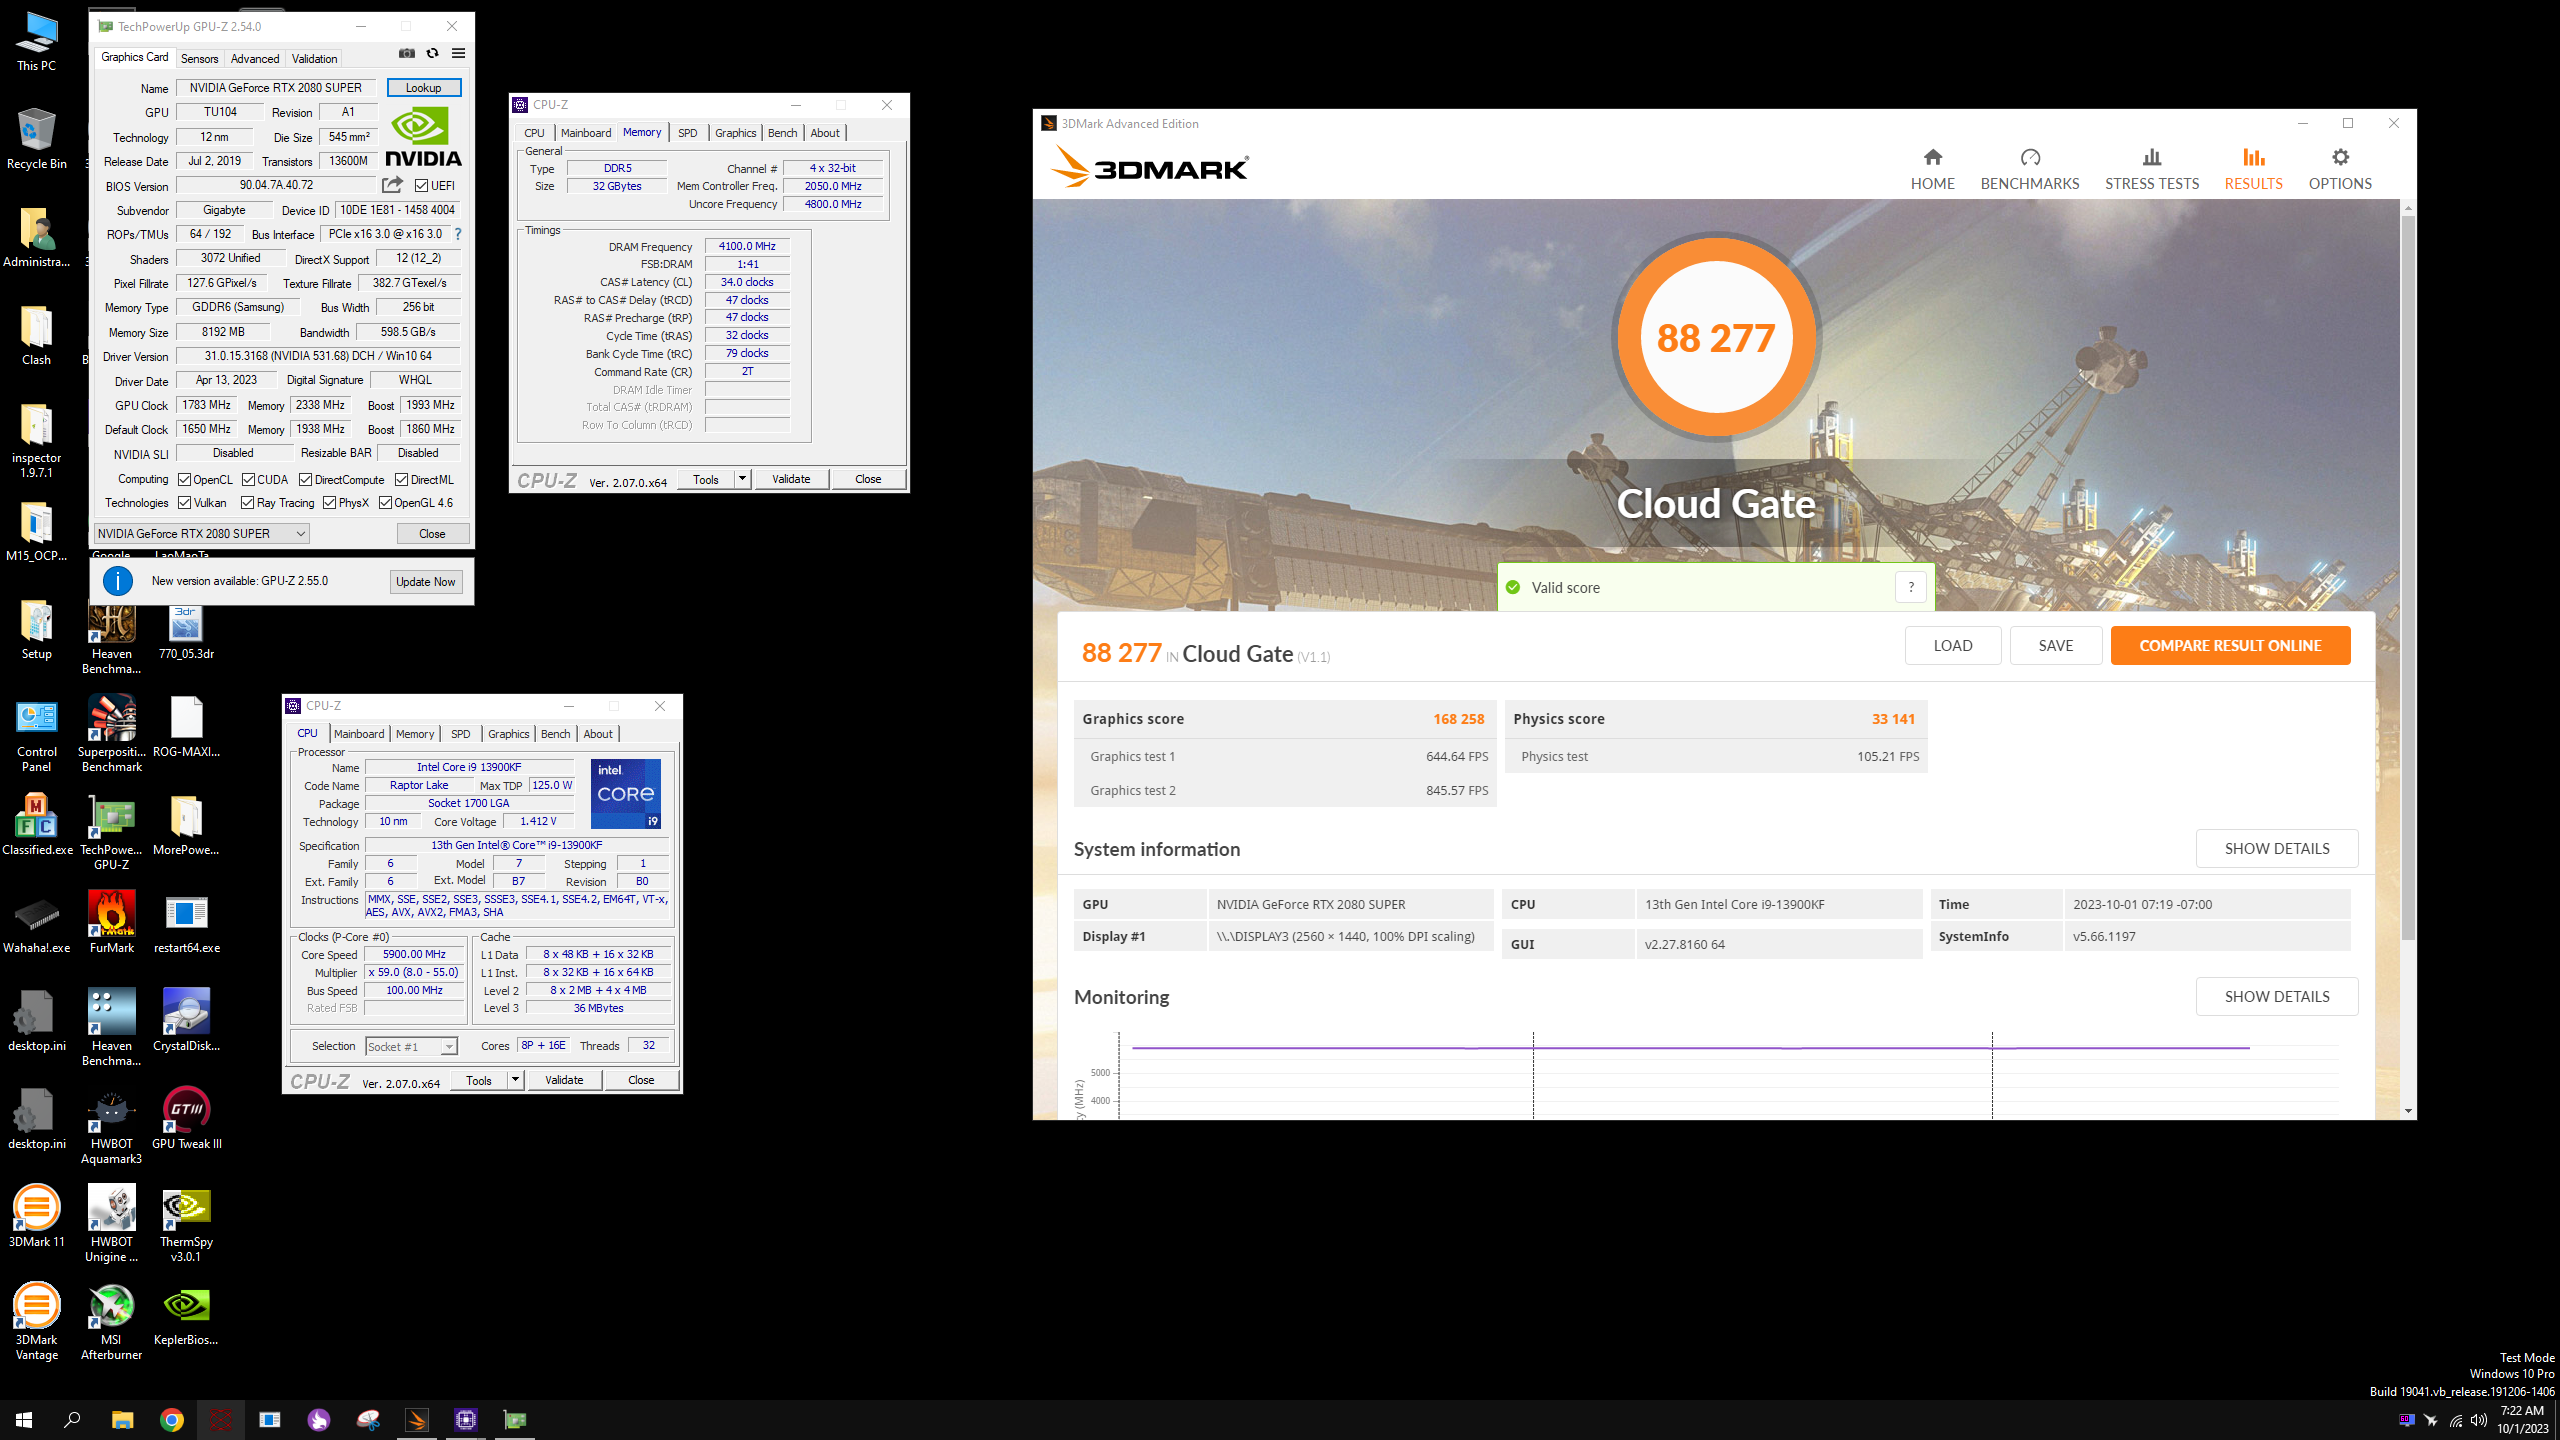Click the Core Speed field 5900.00 MHz

tap(414, 954)
